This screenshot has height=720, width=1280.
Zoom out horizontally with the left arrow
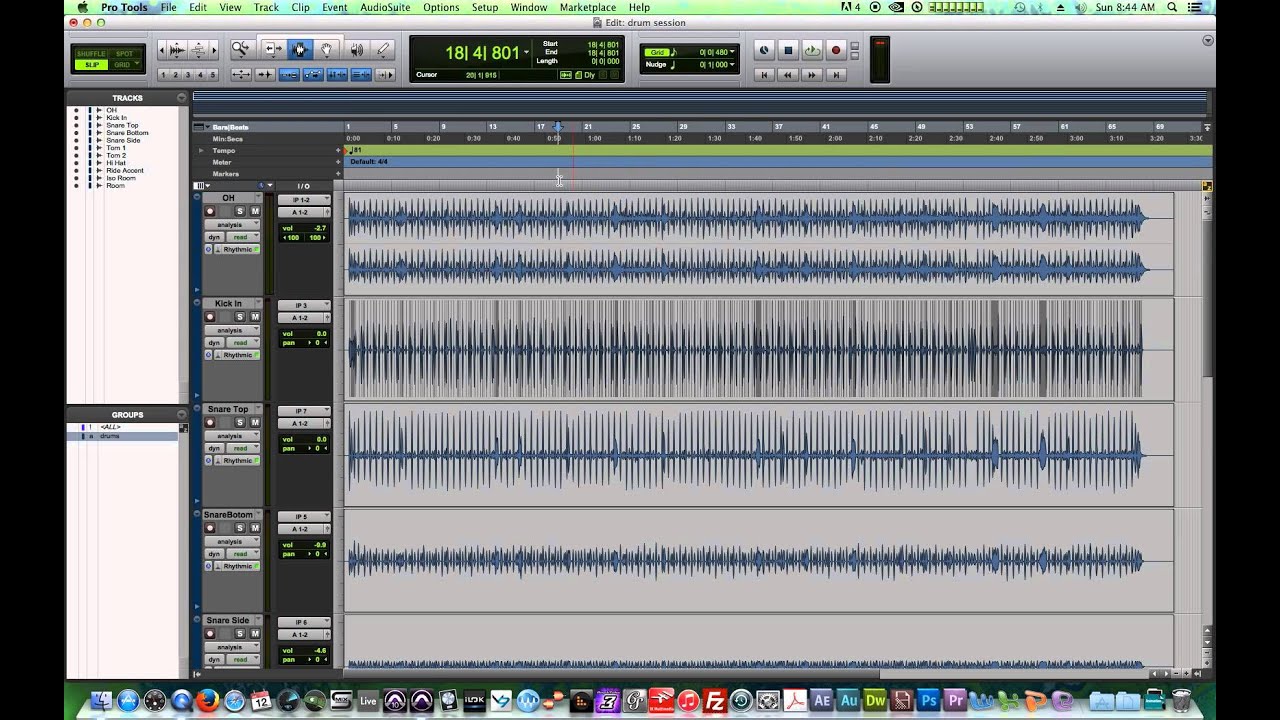click(164, 49)
